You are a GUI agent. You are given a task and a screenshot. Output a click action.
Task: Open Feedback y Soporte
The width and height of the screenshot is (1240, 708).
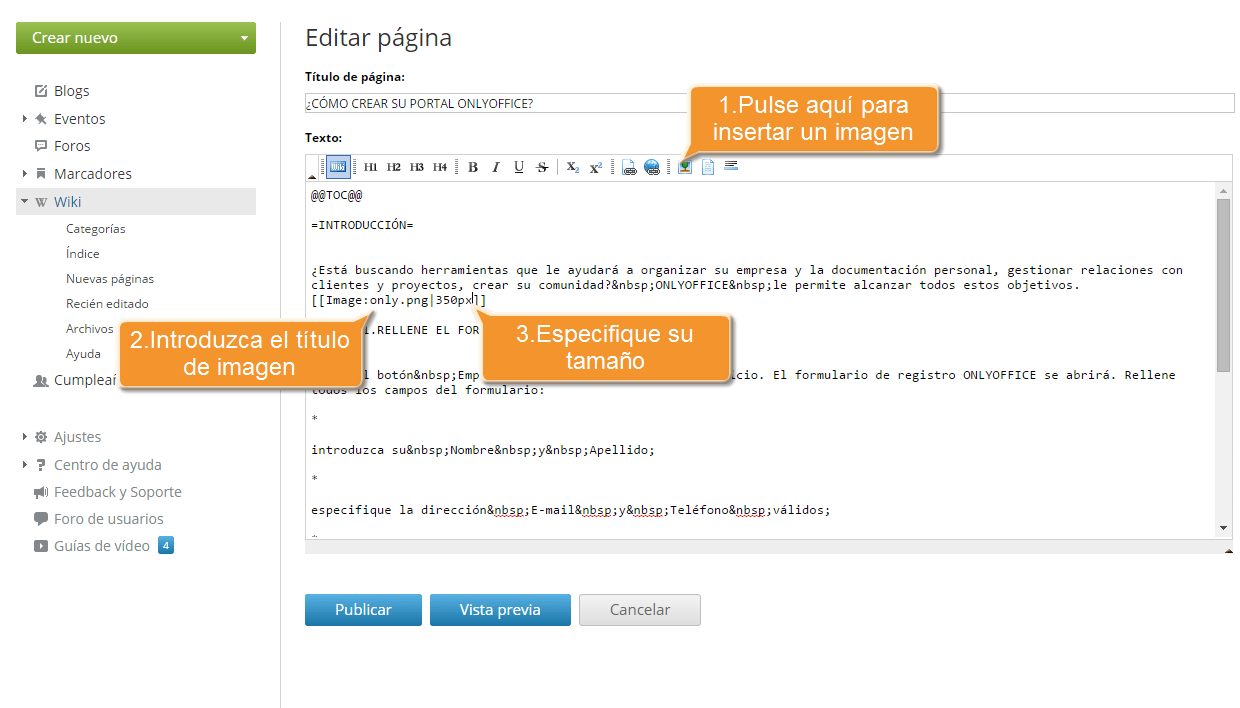118,492
